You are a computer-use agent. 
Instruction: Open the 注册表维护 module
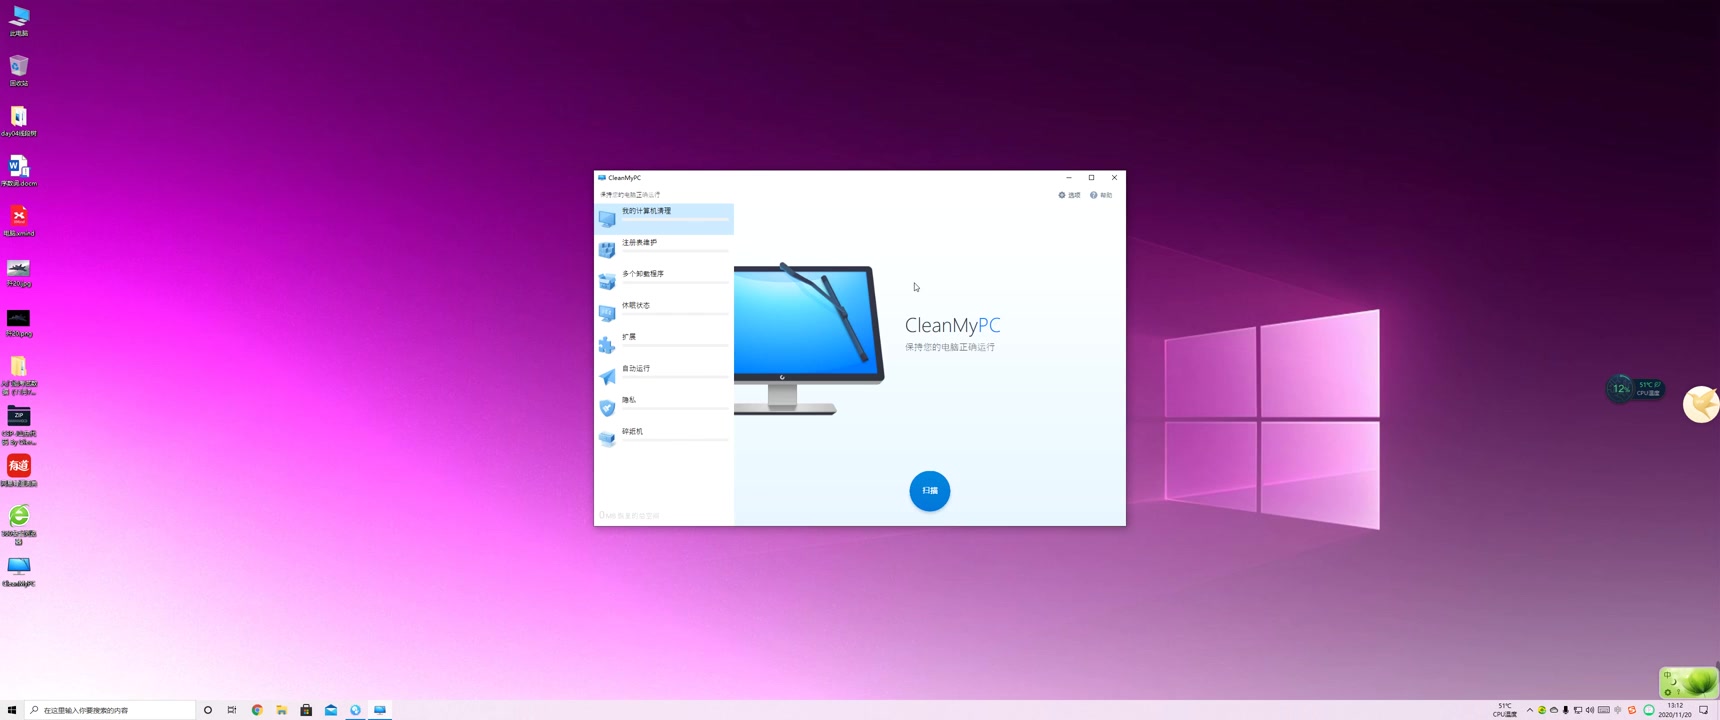click(664, 250)
